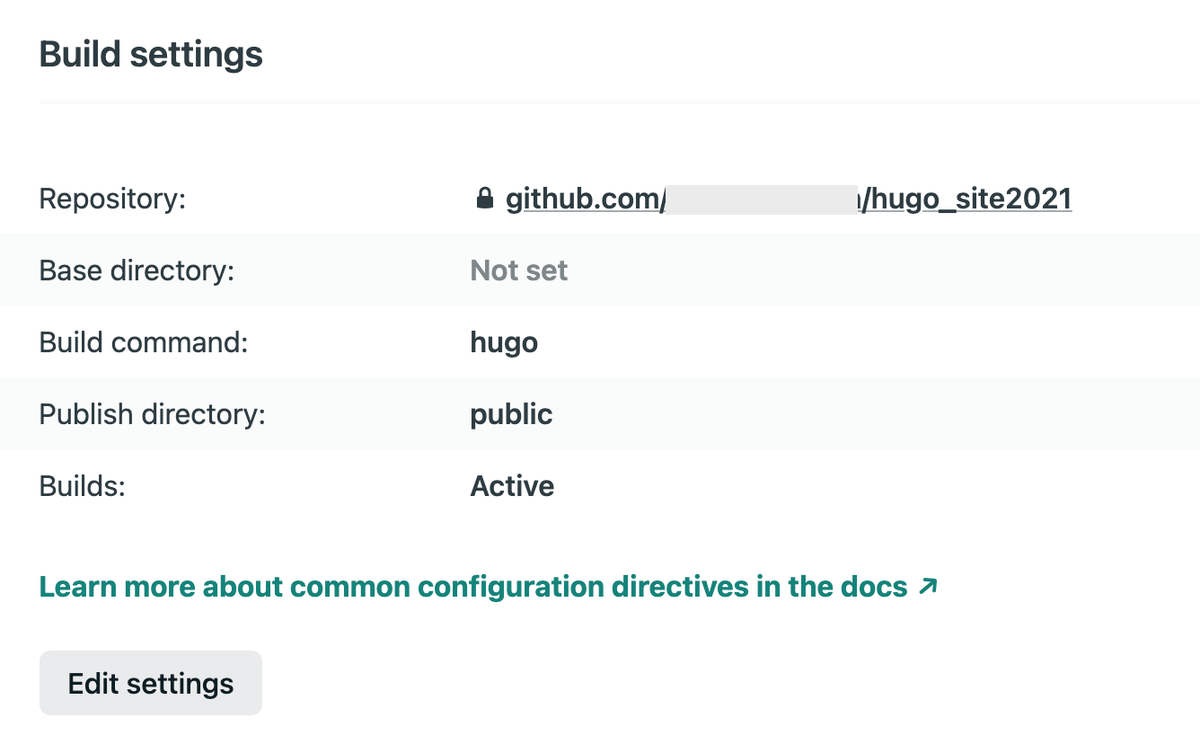Click the 'Builds:' label

point(81,486)
